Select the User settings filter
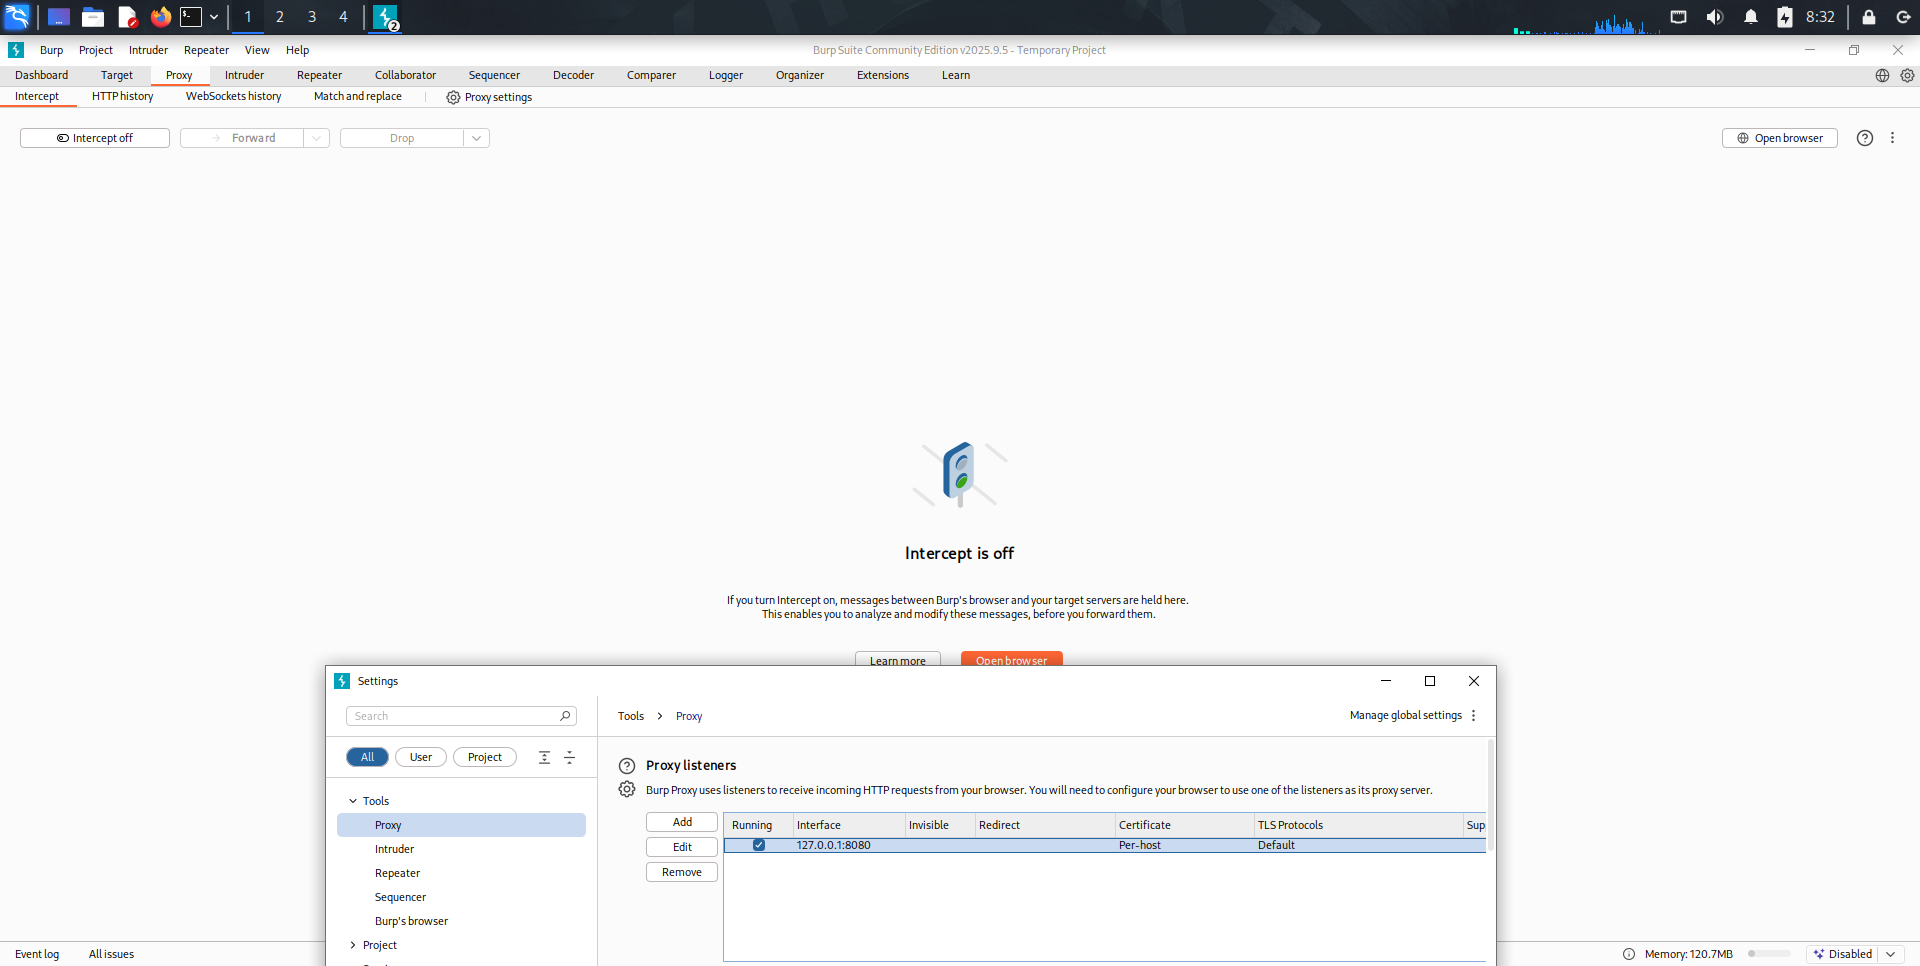Viewport: 1920px width, 966px height. click(421, 757)
